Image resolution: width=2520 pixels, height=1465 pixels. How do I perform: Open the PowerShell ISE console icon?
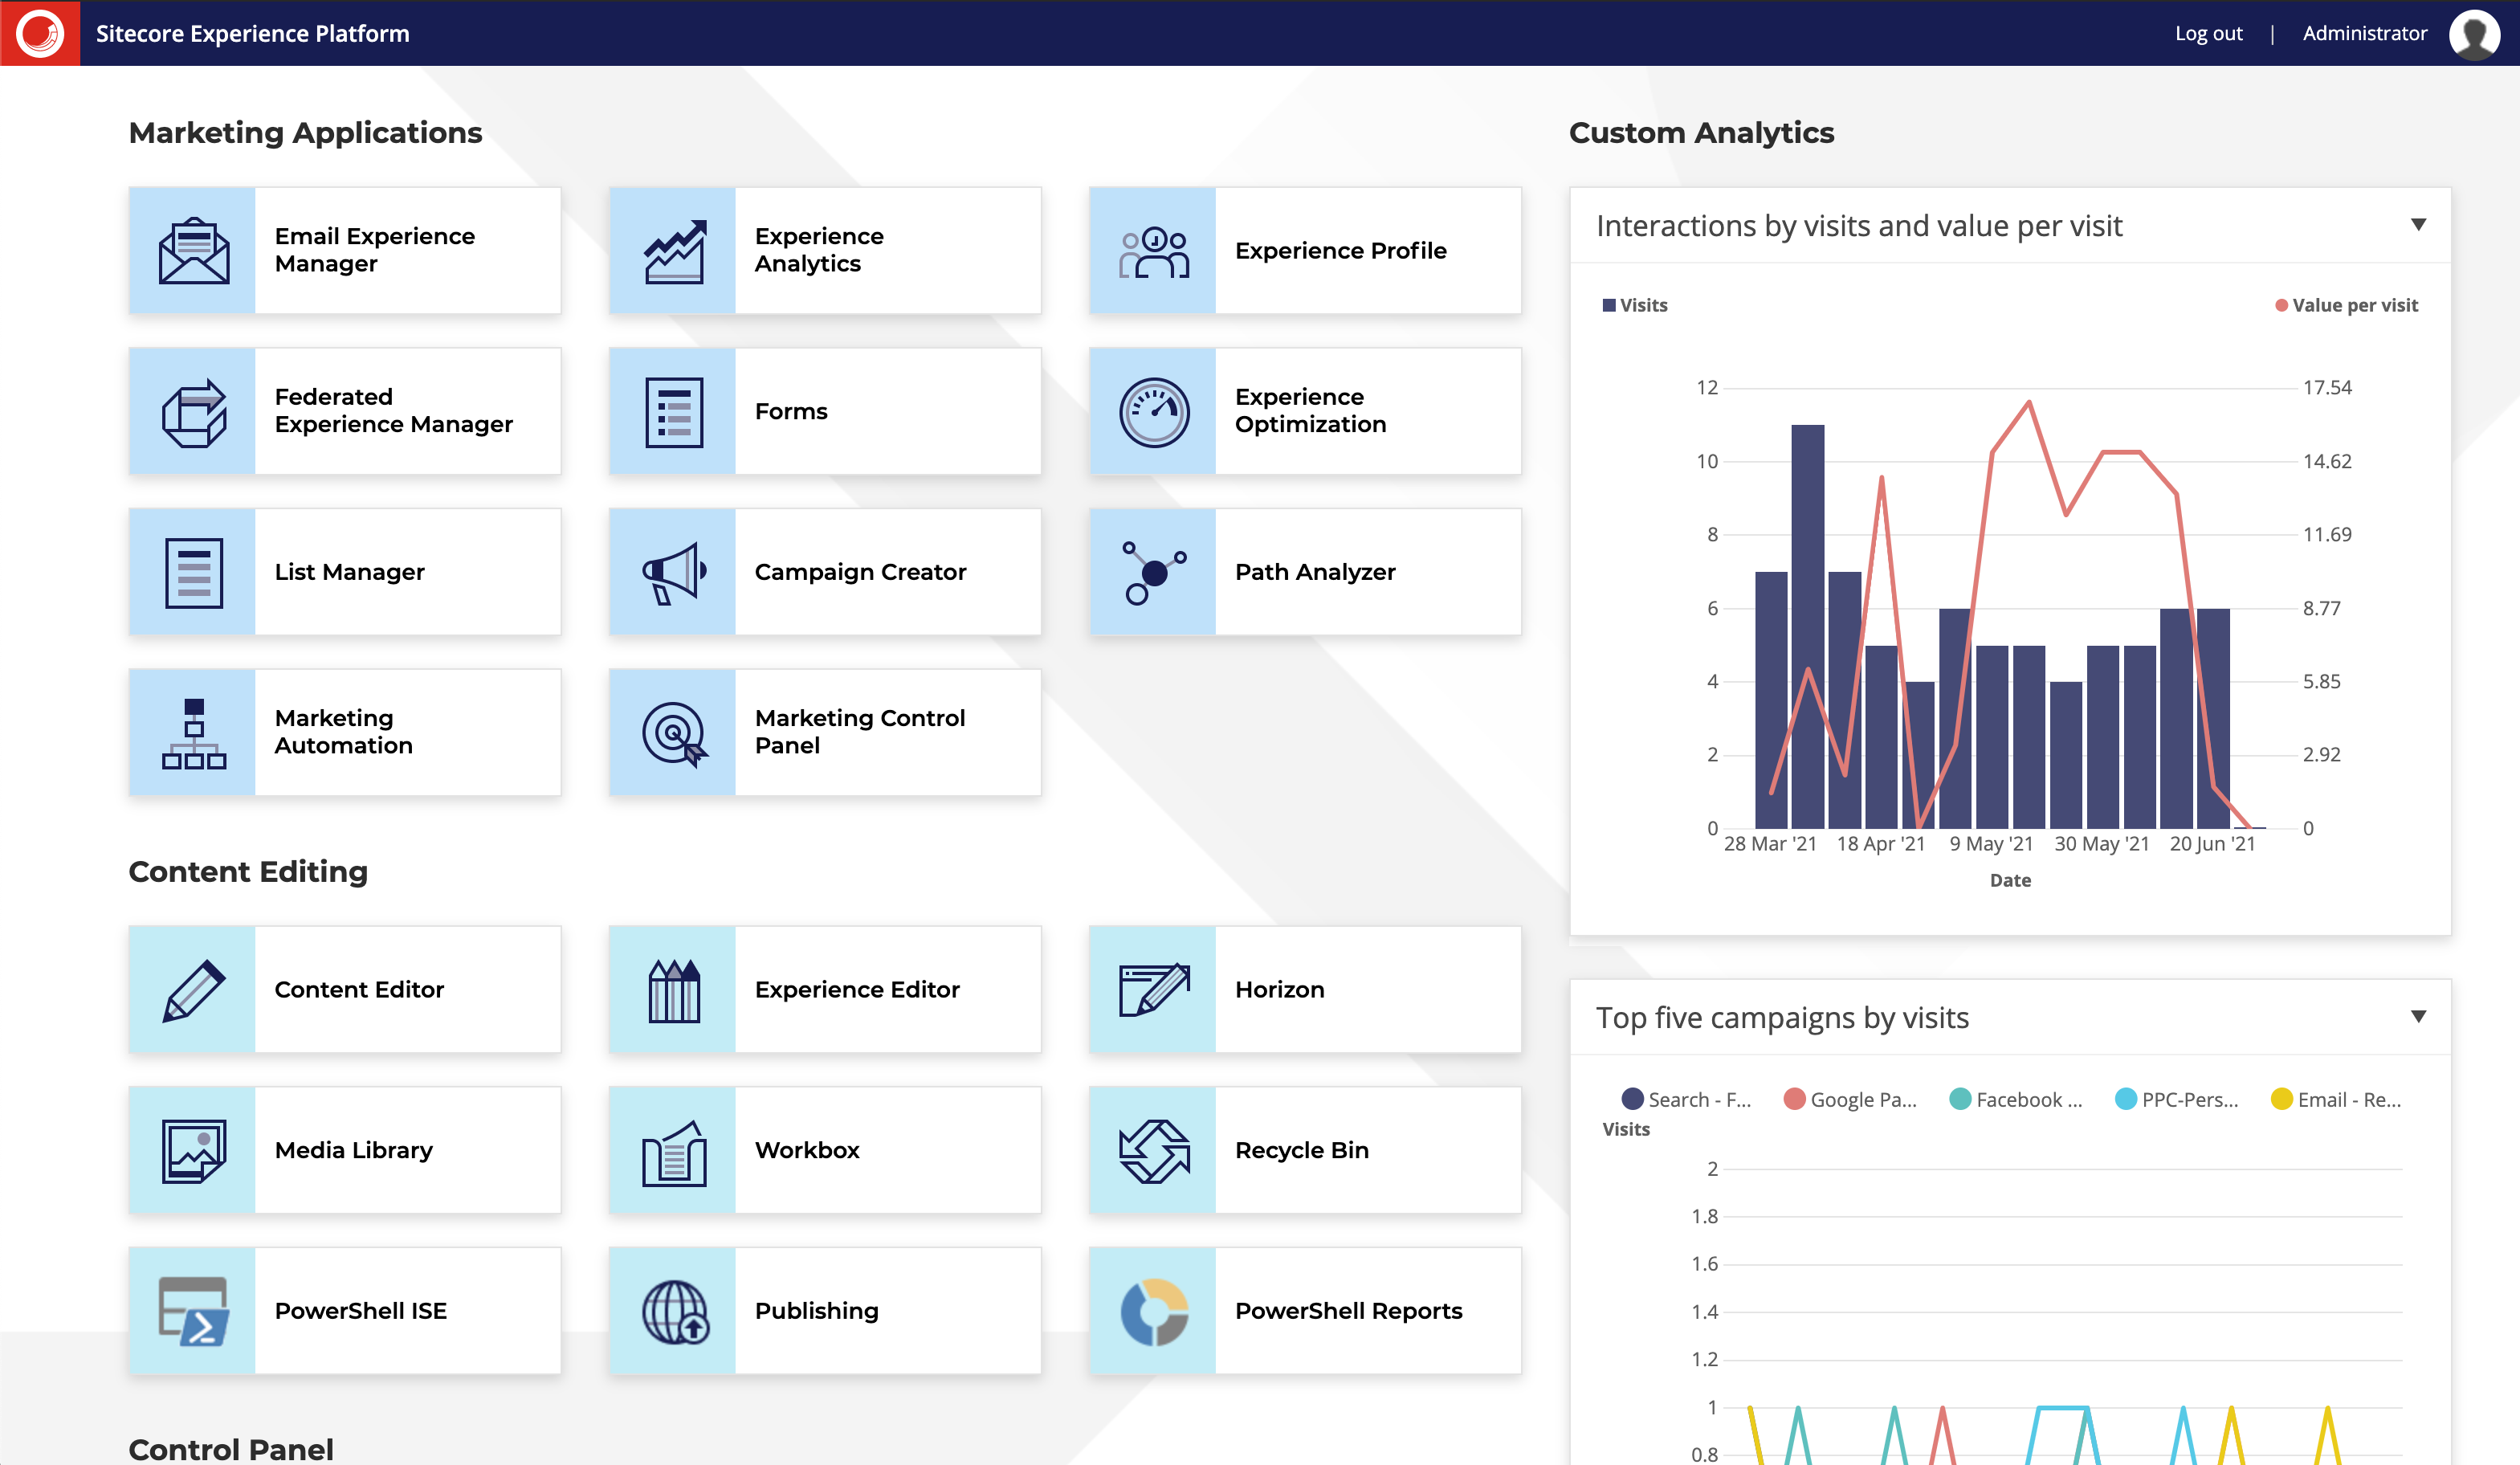click(193, 1311)
